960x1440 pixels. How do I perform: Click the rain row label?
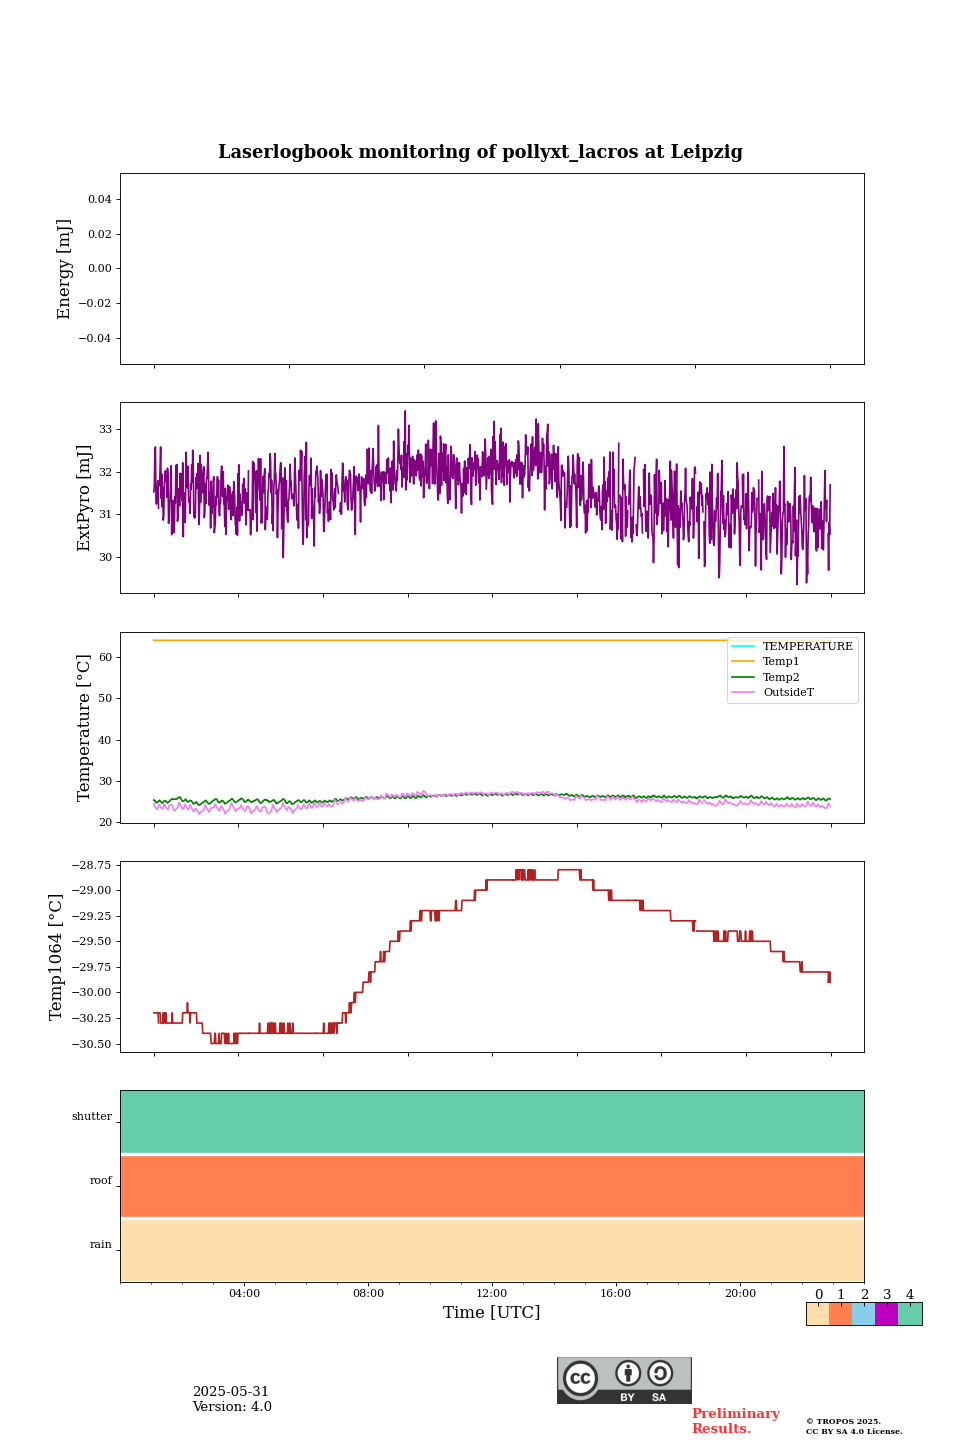coord(101,1245)
